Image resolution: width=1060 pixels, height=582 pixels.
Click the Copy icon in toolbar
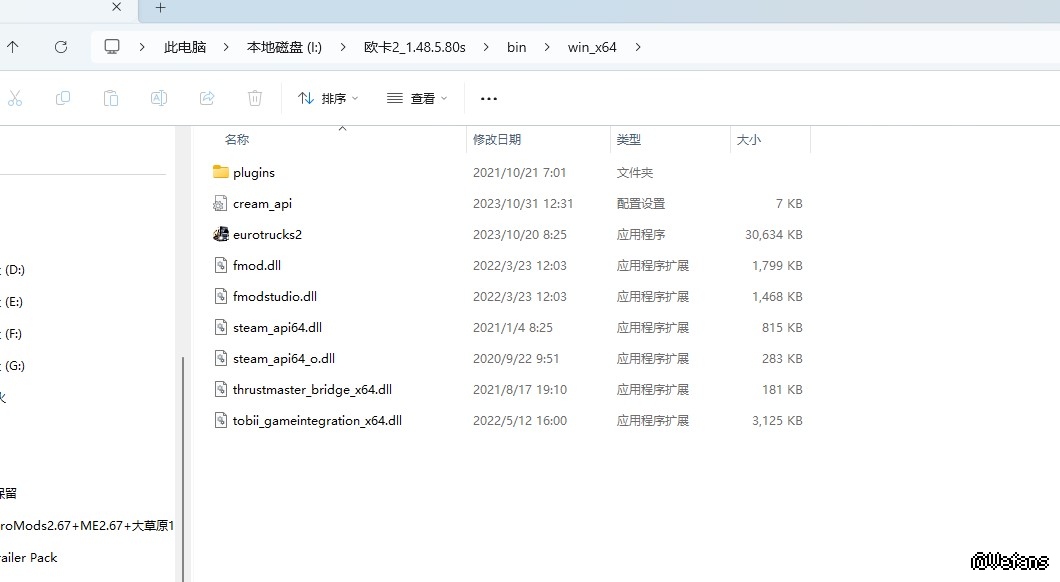pyautogui.click(x=63, y=98)
